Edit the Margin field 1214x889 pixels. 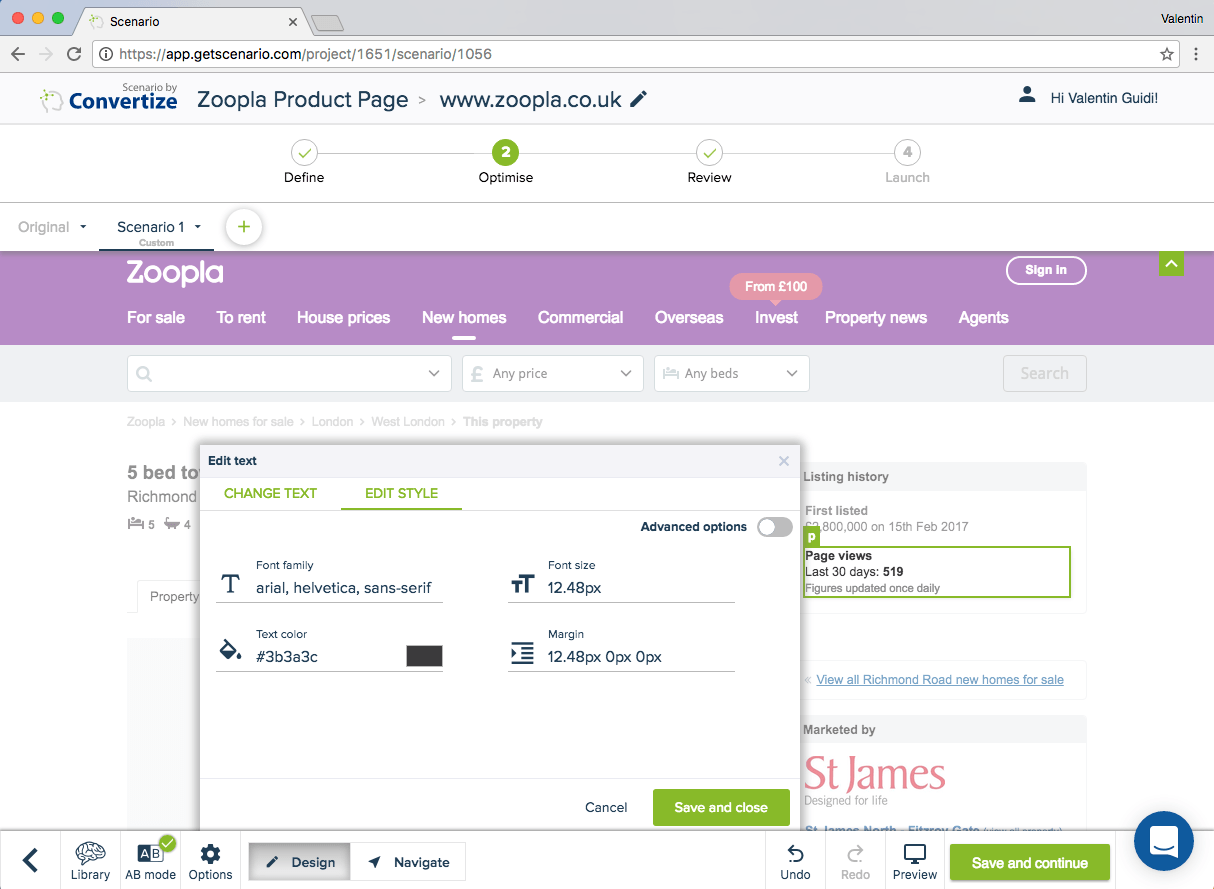[640, 656]
